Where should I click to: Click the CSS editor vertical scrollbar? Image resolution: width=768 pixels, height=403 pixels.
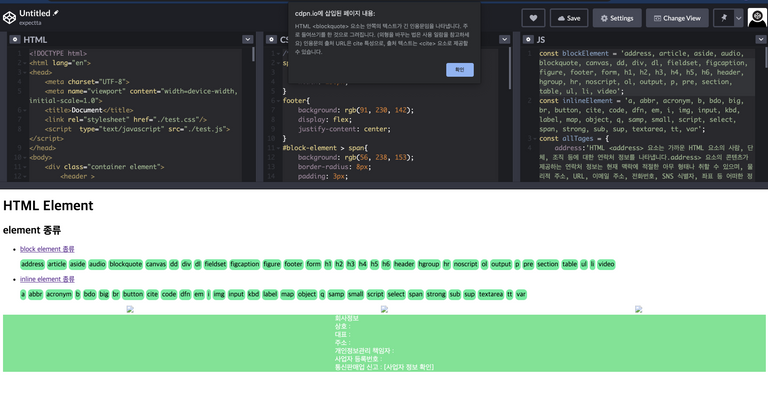tap(510, 69)
